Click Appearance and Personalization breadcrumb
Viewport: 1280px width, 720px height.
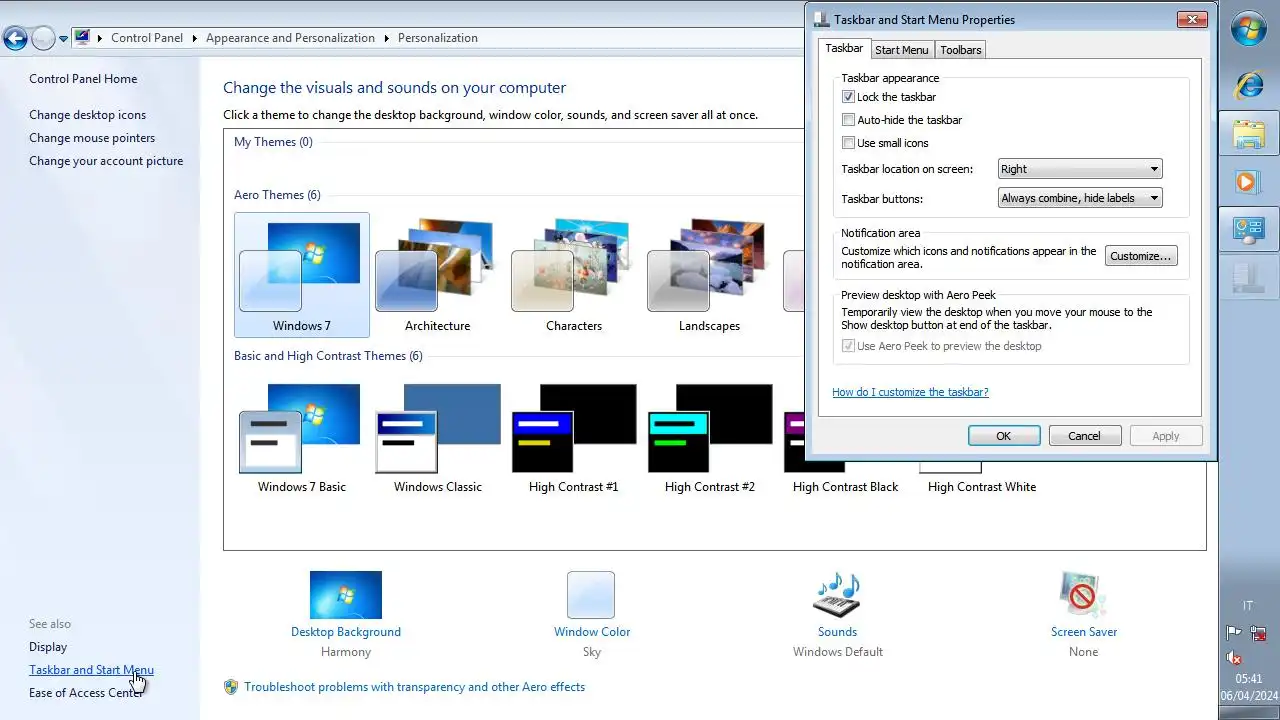coord(290,38)
